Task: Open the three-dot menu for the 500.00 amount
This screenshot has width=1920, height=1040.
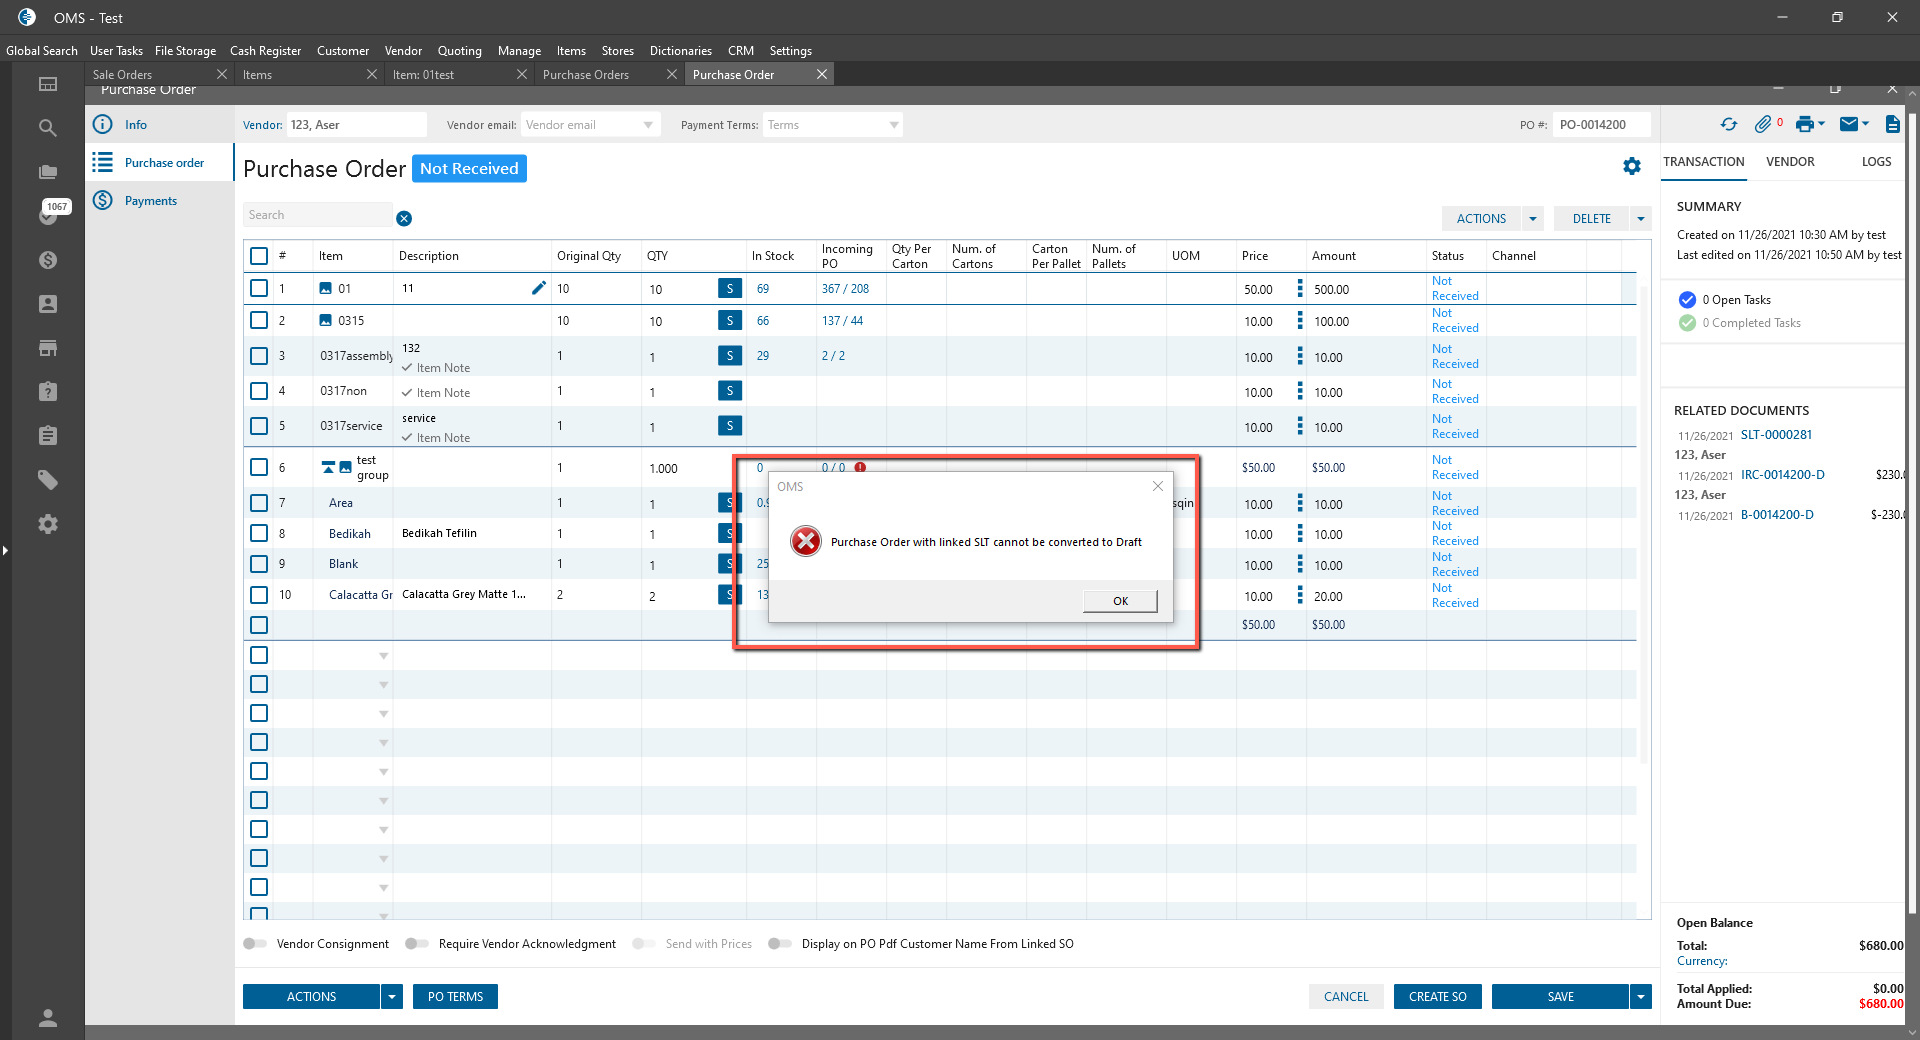Action: (x=1300, y=288)
